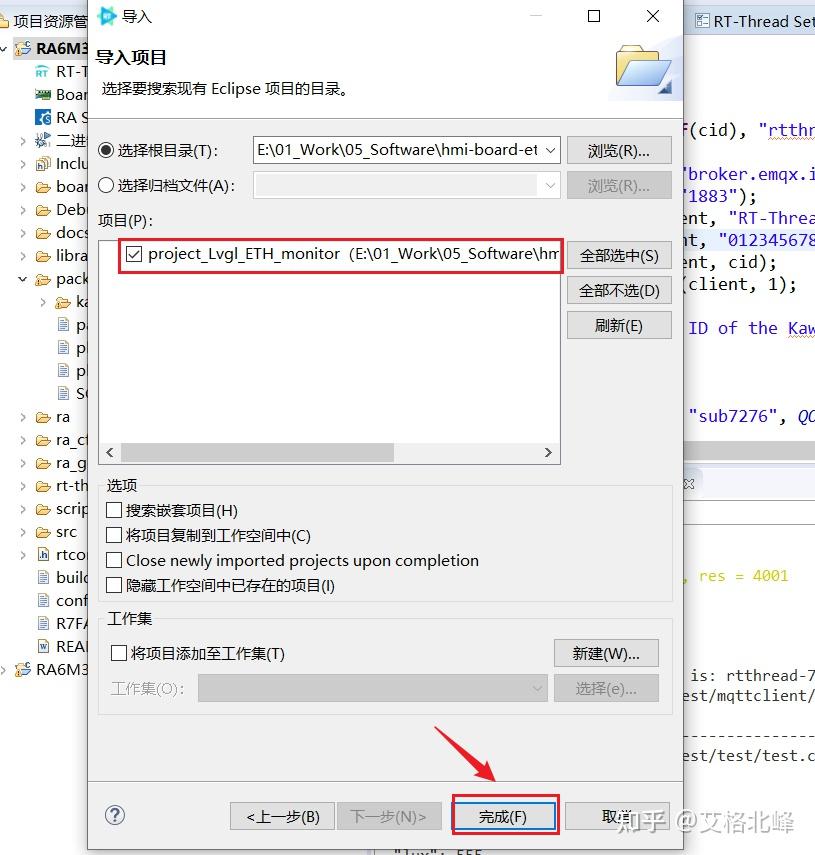Collapse the packages folder in tree
This screenshot has width=815, height=855.
click(x=22, y=279)
